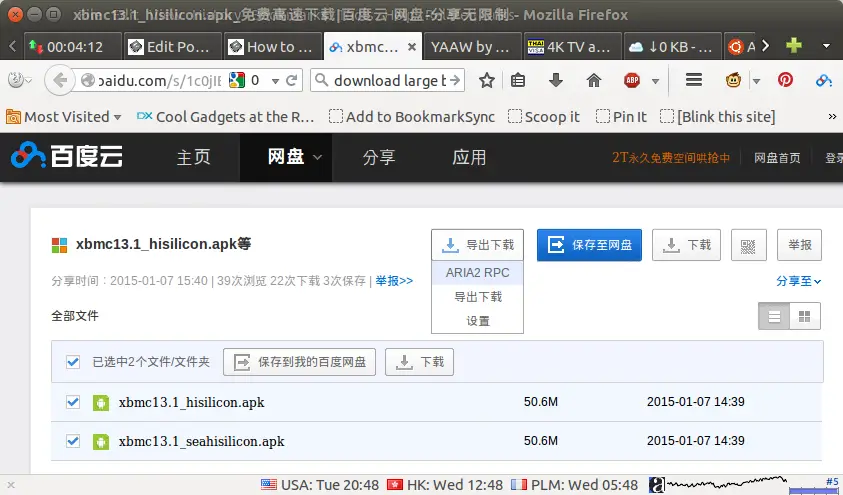The width and height of the screenshot is (843, 495).
Task: Go back with the back arrow
Action: (60, 81)
